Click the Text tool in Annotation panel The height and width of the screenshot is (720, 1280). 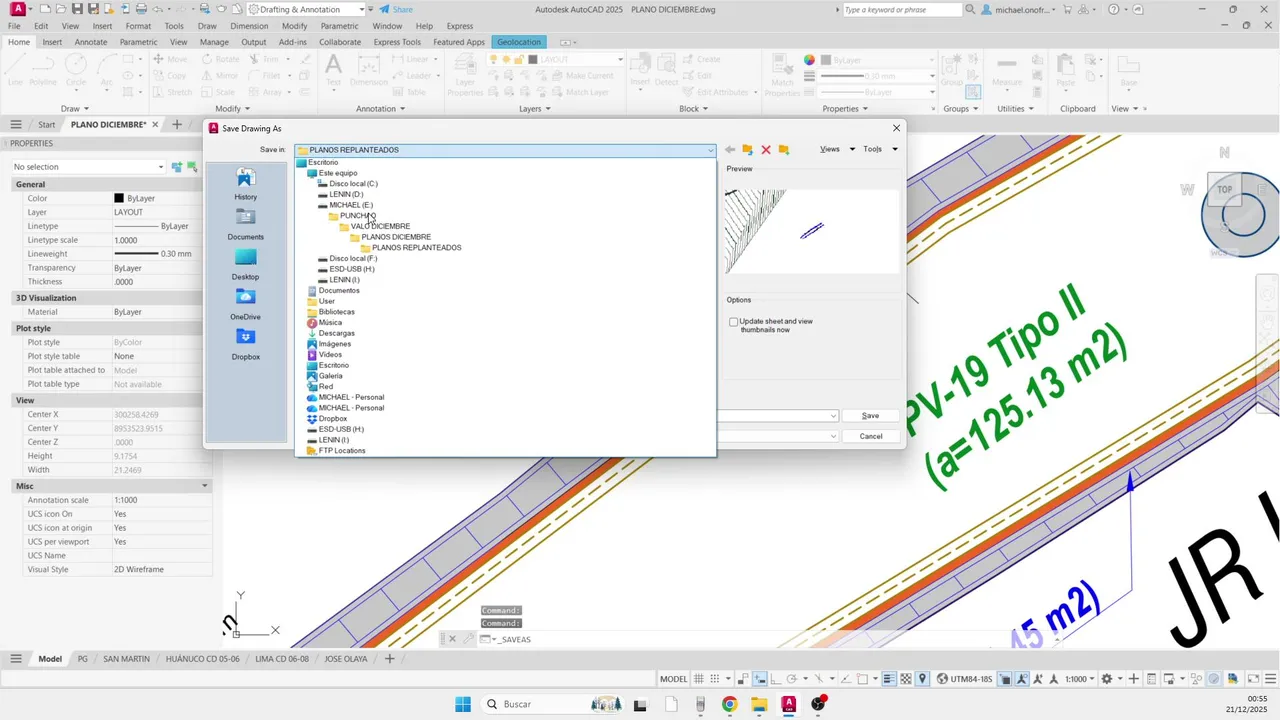(x=333, y=70)
